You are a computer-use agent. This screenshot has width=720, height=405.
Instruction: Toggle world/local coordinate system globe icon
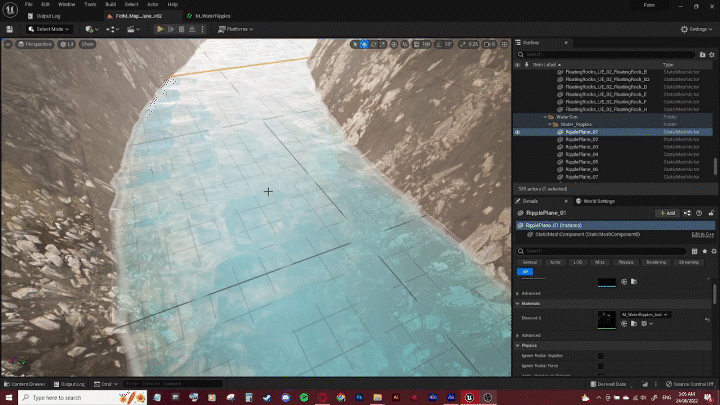(394, 44)
